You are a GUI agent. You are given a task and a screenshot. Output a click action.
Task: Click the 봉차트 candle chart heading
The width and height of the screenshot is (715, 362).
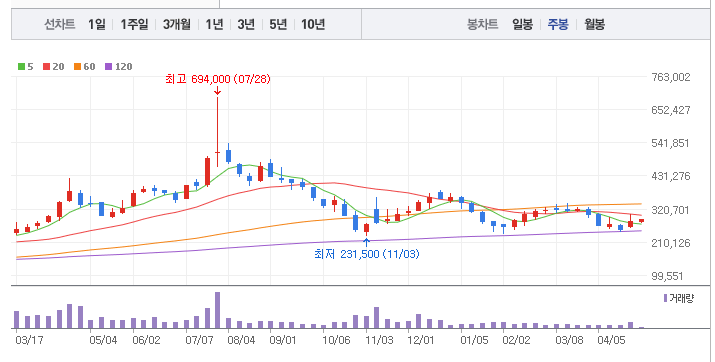tap(482, 24)
